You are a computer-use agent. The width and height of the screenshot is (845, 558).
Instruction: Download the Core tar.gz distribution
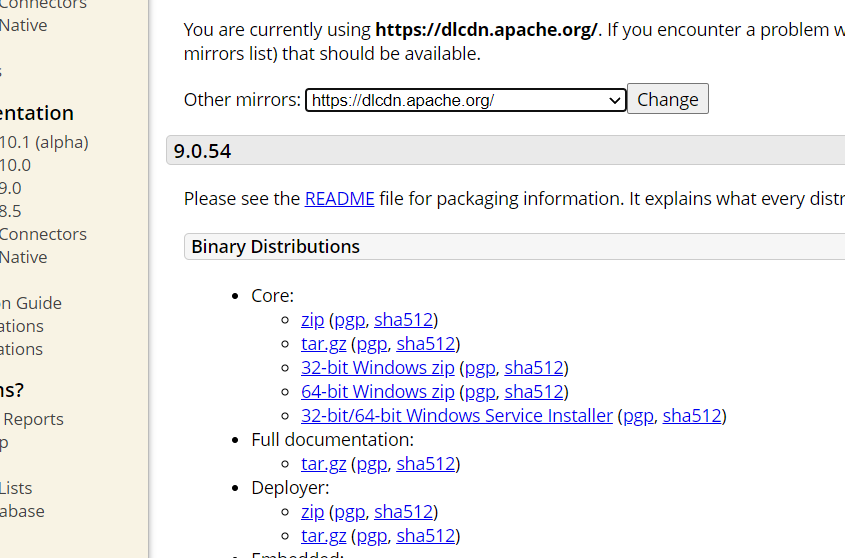coord(323,344)
